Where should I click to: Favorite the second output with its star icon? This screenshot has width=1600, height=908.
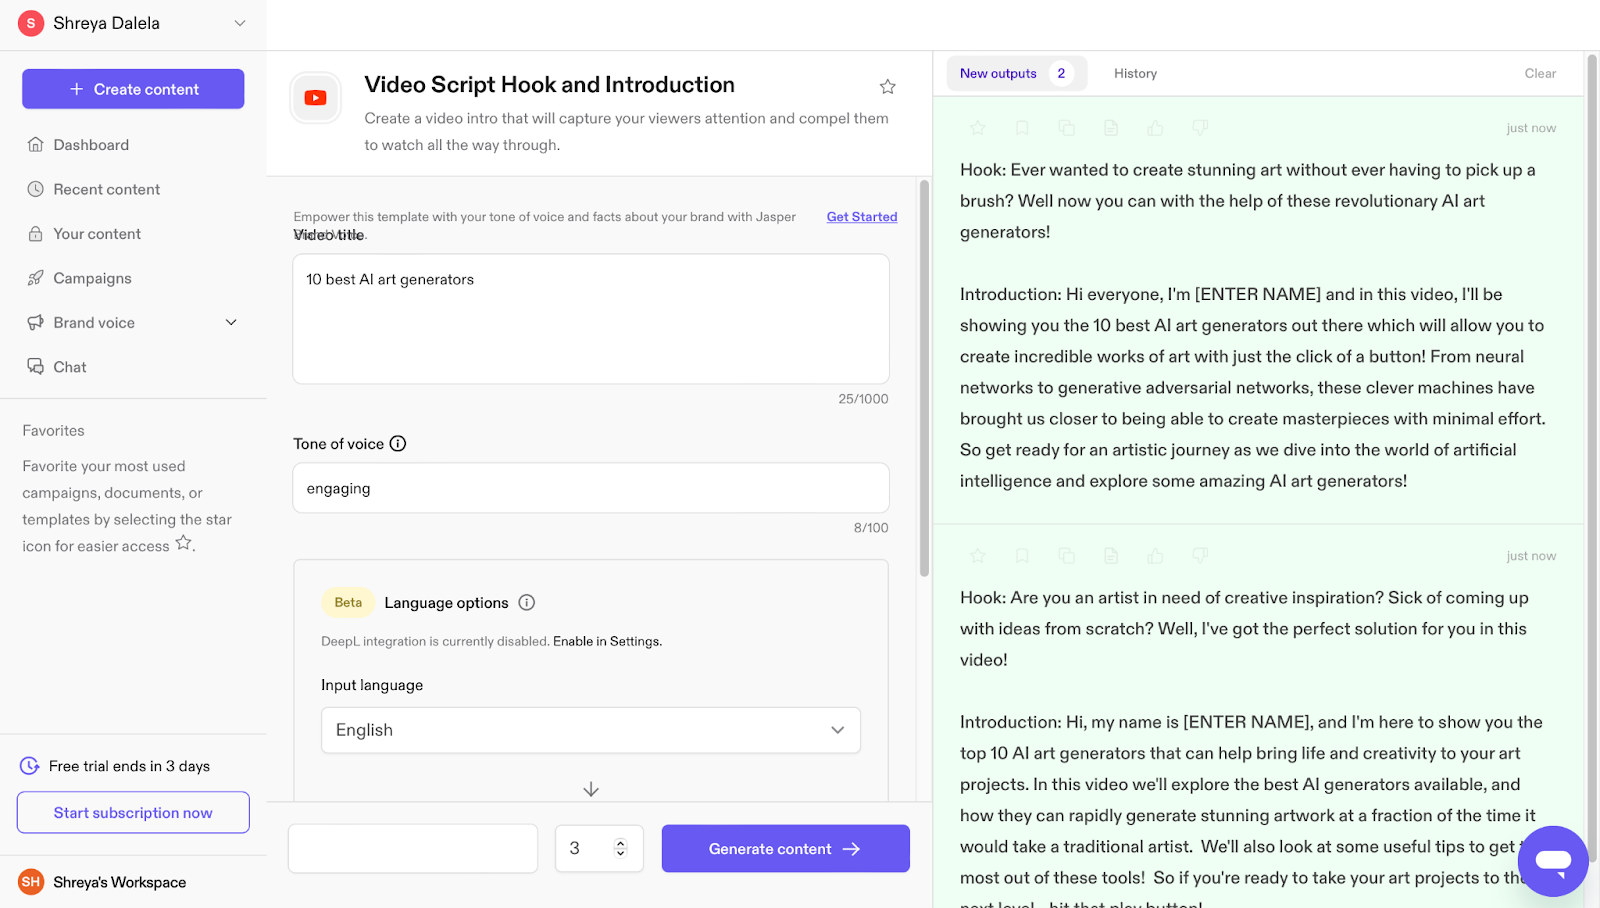tap(978, 556)
